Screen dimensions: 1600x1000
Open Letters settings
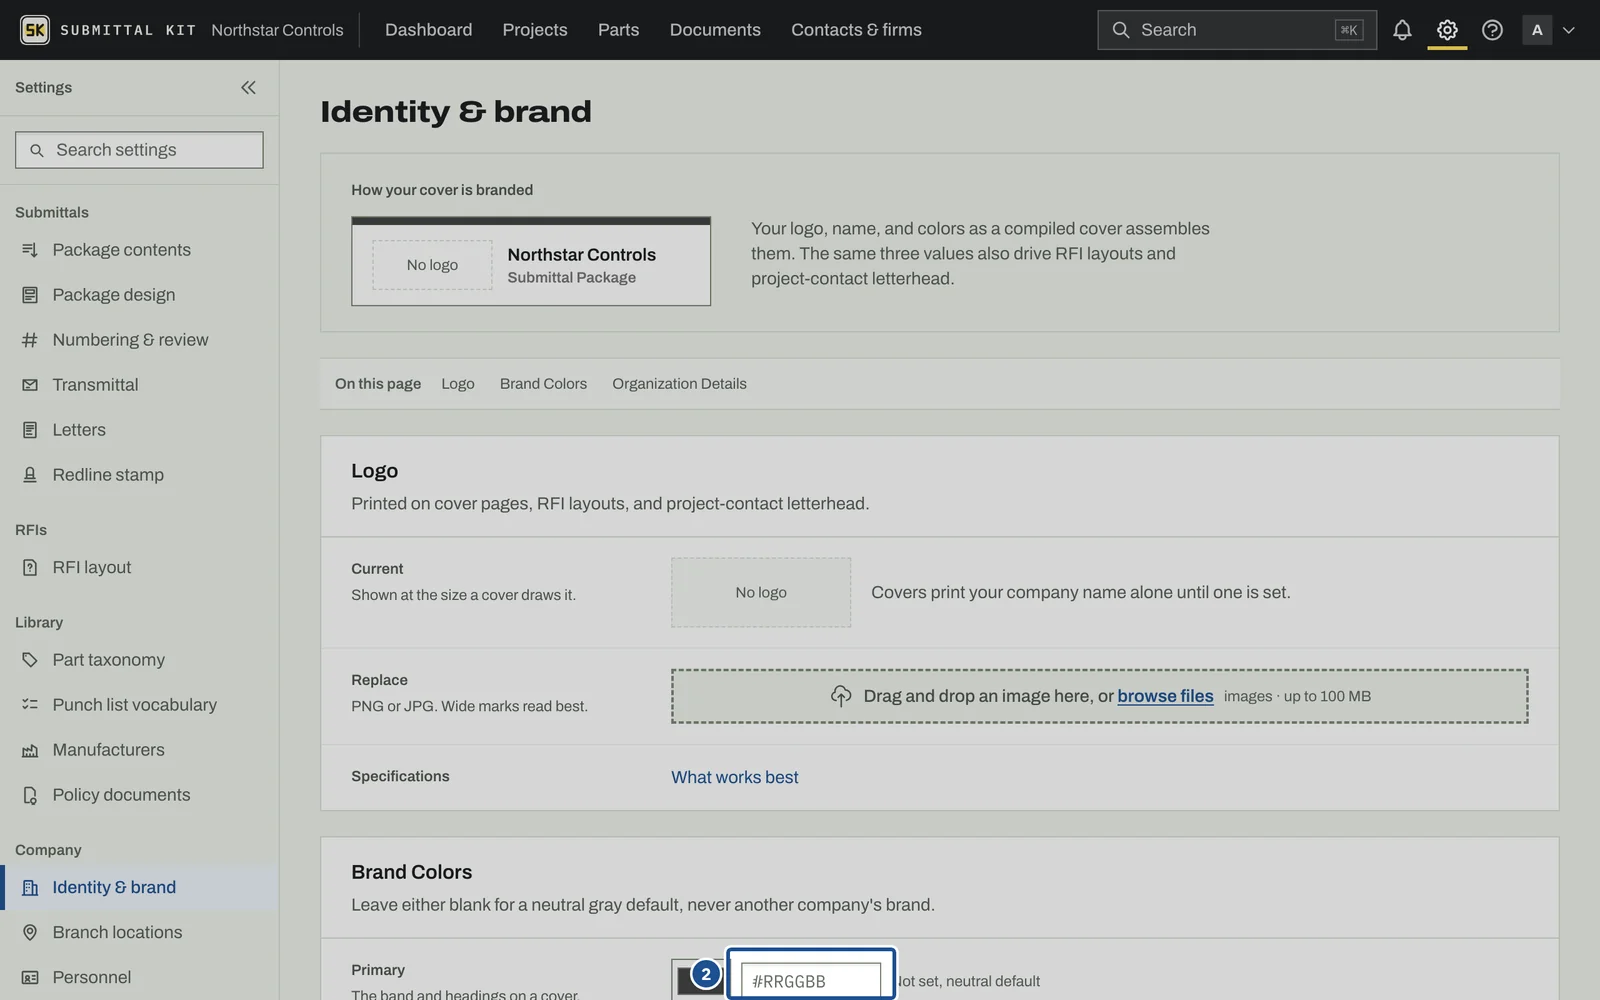point(139,430)
